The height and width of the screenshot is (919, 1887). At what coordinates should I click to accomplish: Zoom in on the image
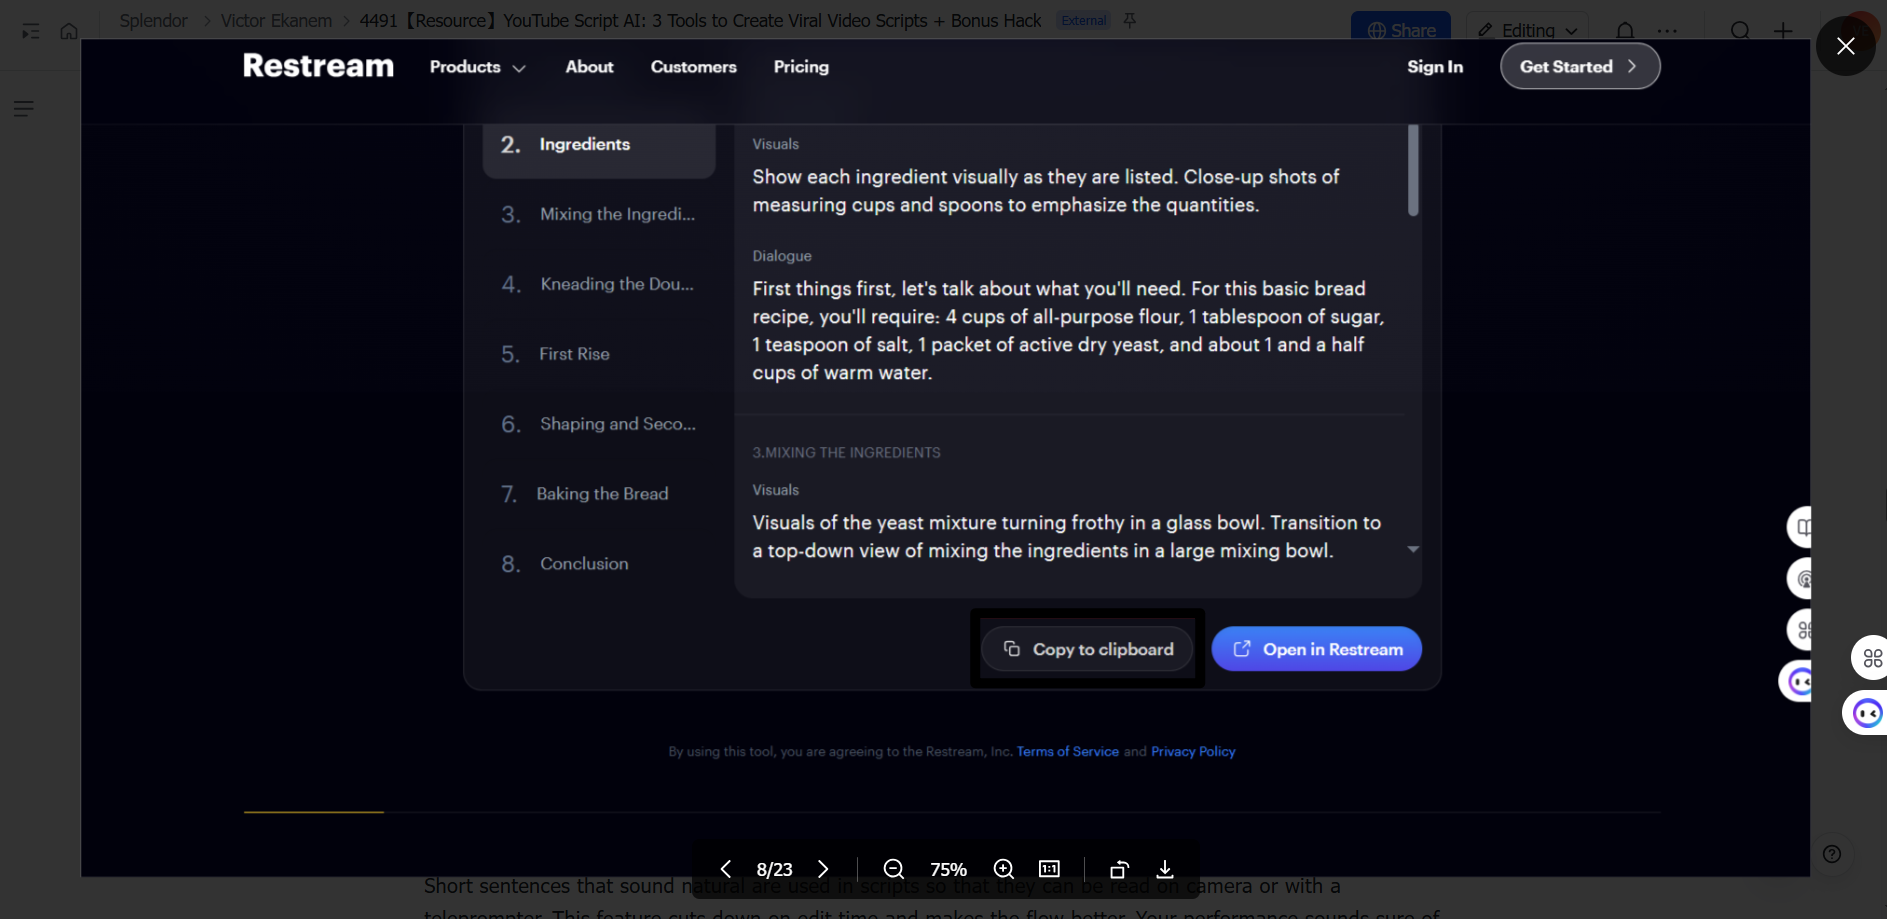point(1004,869)
